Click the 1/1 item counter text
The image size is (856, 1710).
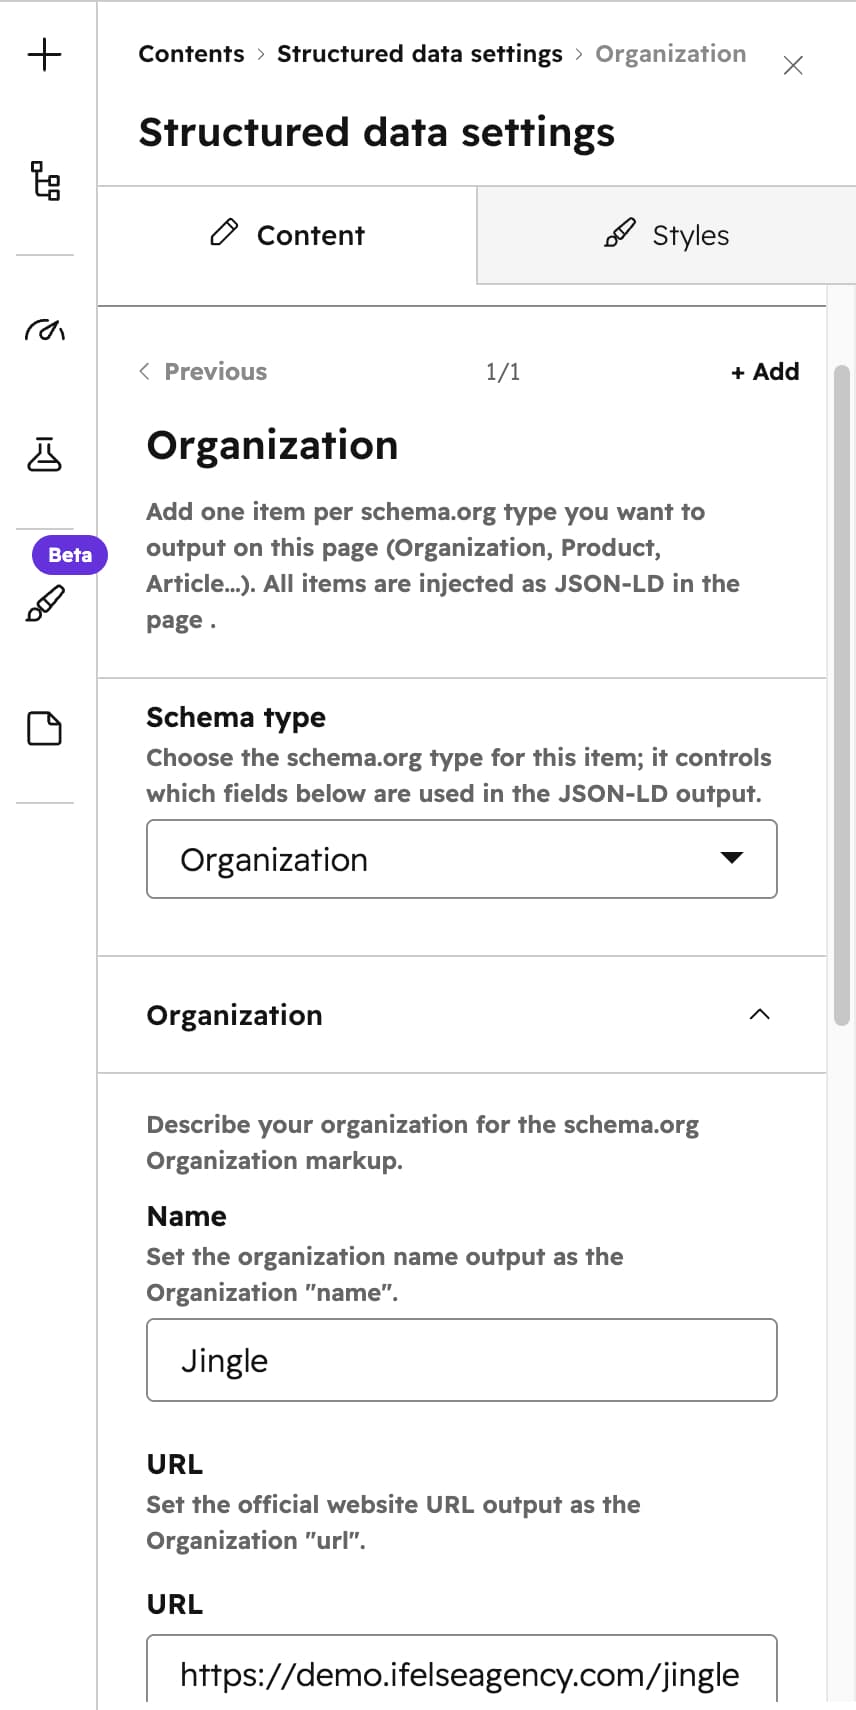point(503,372)
